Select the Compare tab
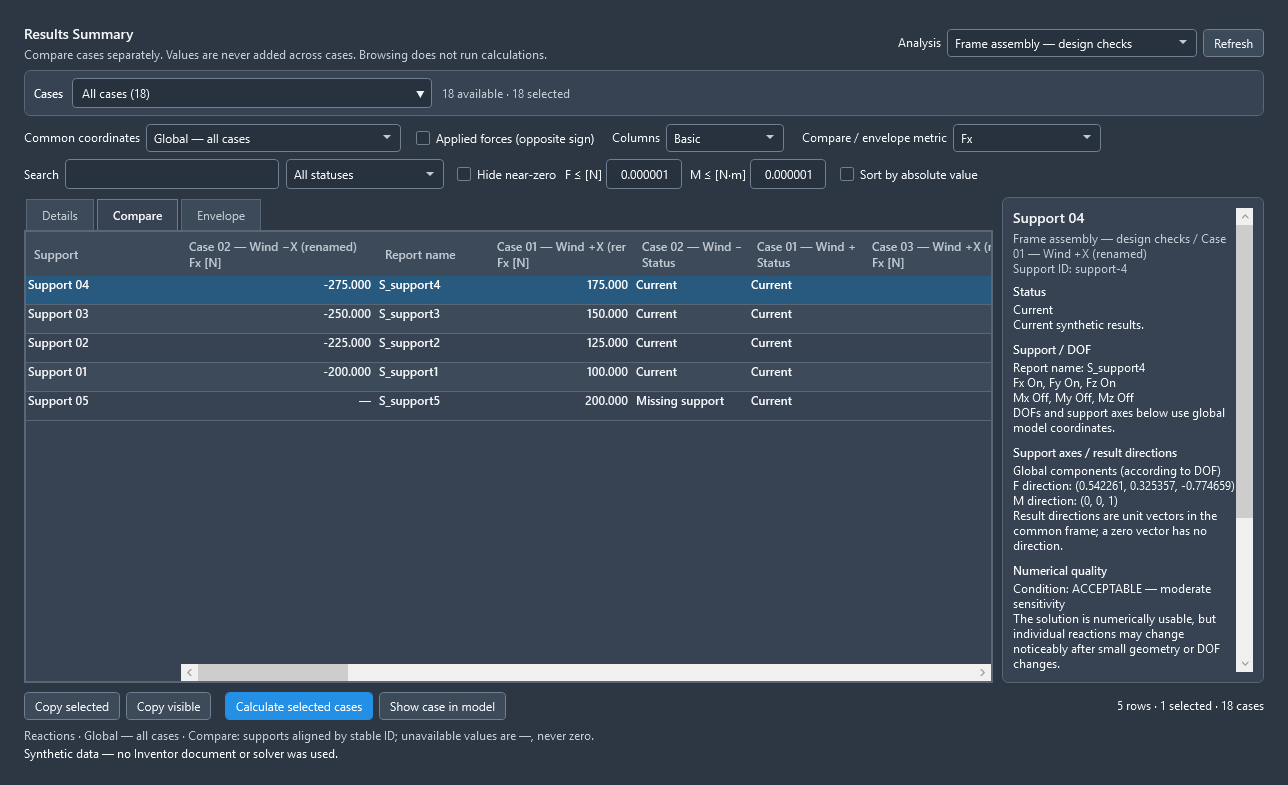 tap(138, 215)
